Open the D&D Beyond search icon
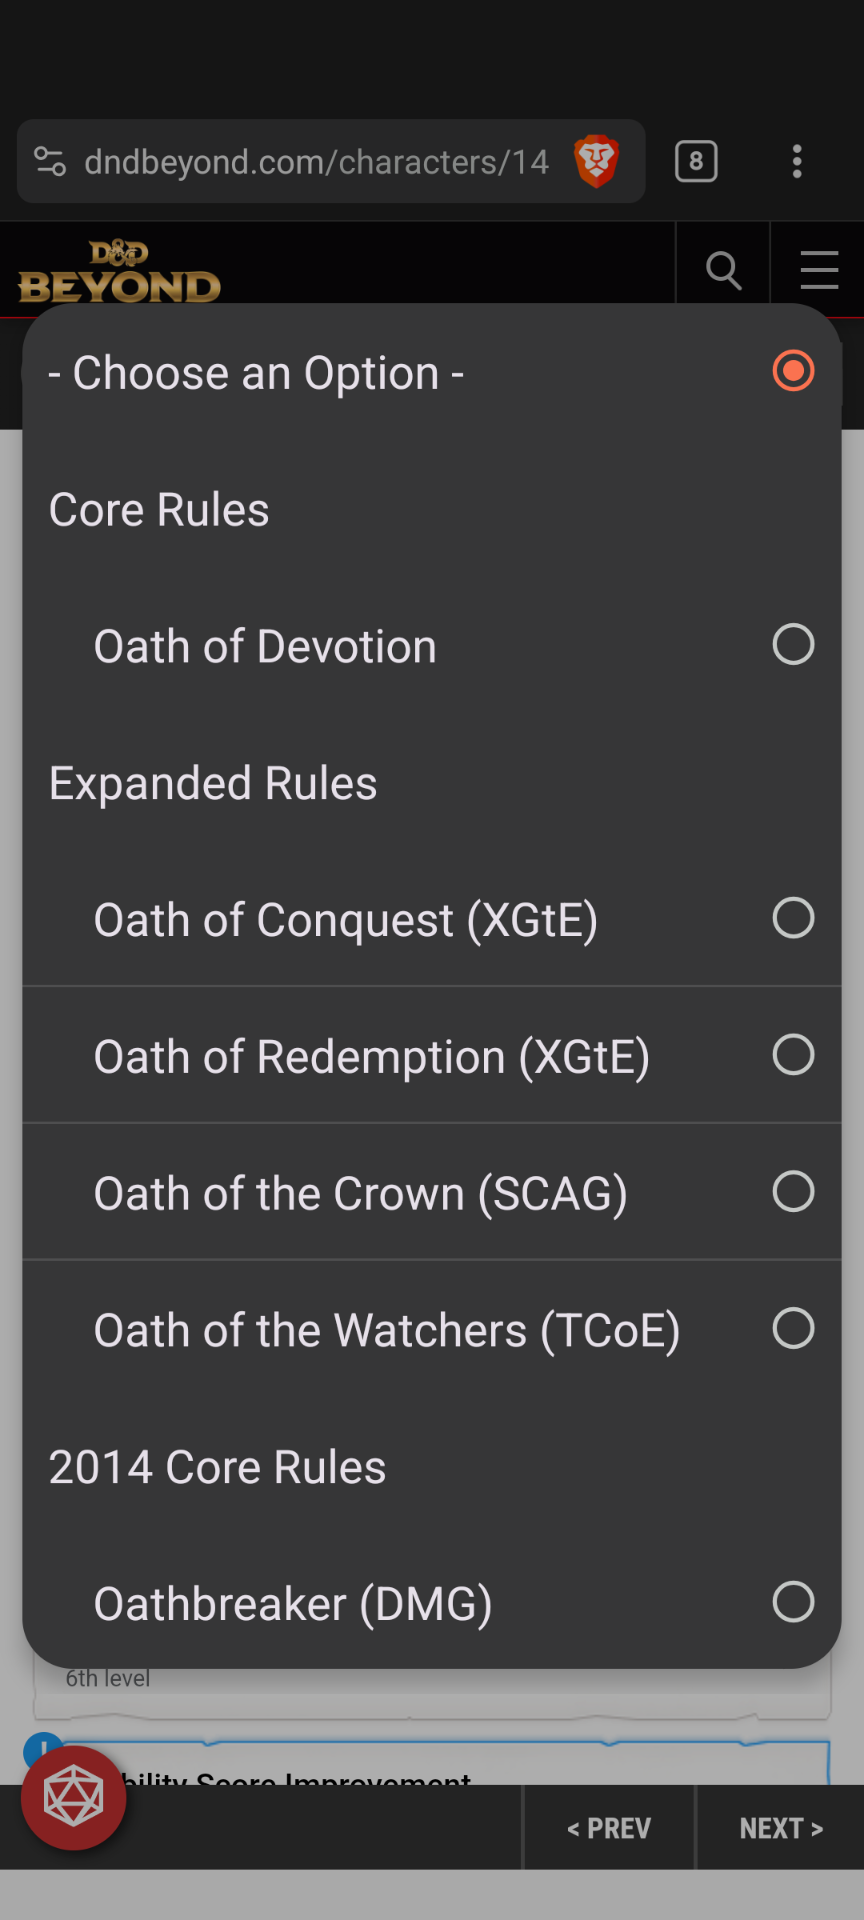Screen dimensions: 864x1920 pyautogui.click(x=723, y=270)
